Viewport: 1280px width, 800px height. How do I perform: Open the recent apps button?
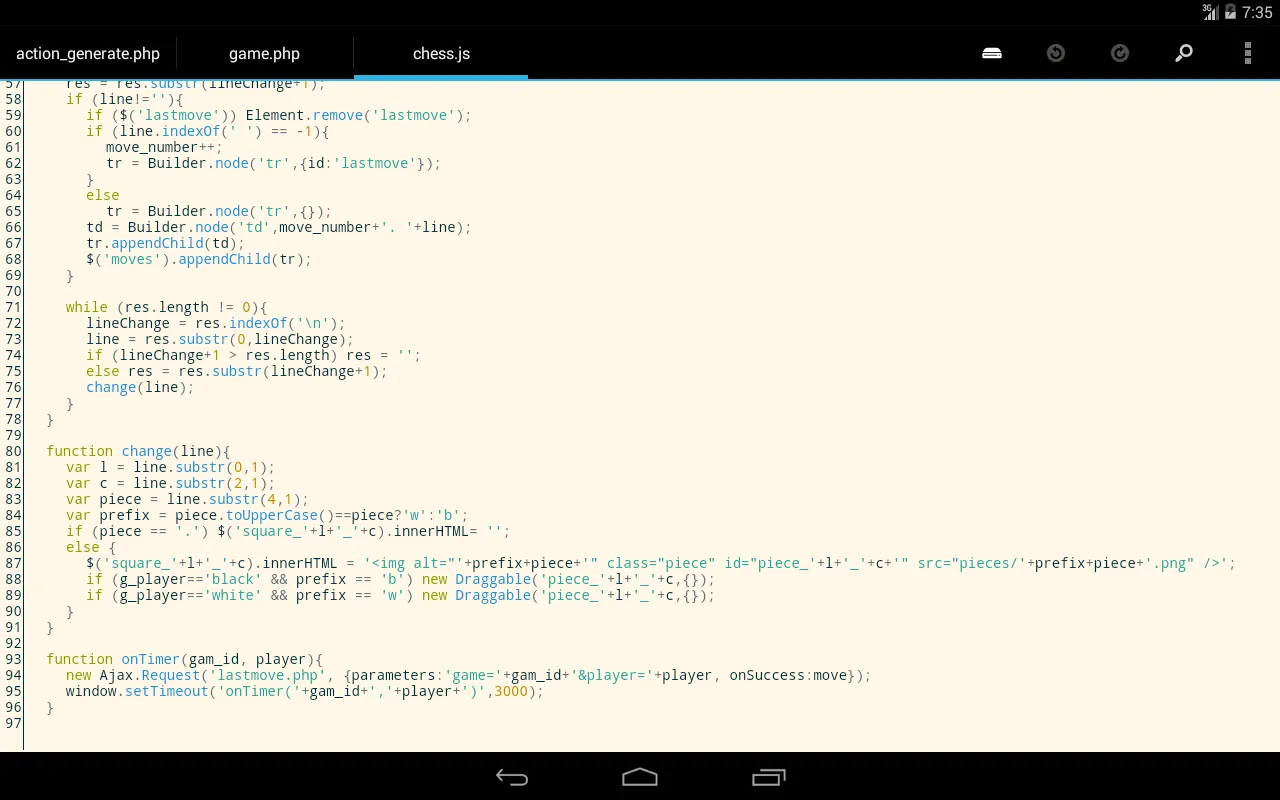(768, 777)
